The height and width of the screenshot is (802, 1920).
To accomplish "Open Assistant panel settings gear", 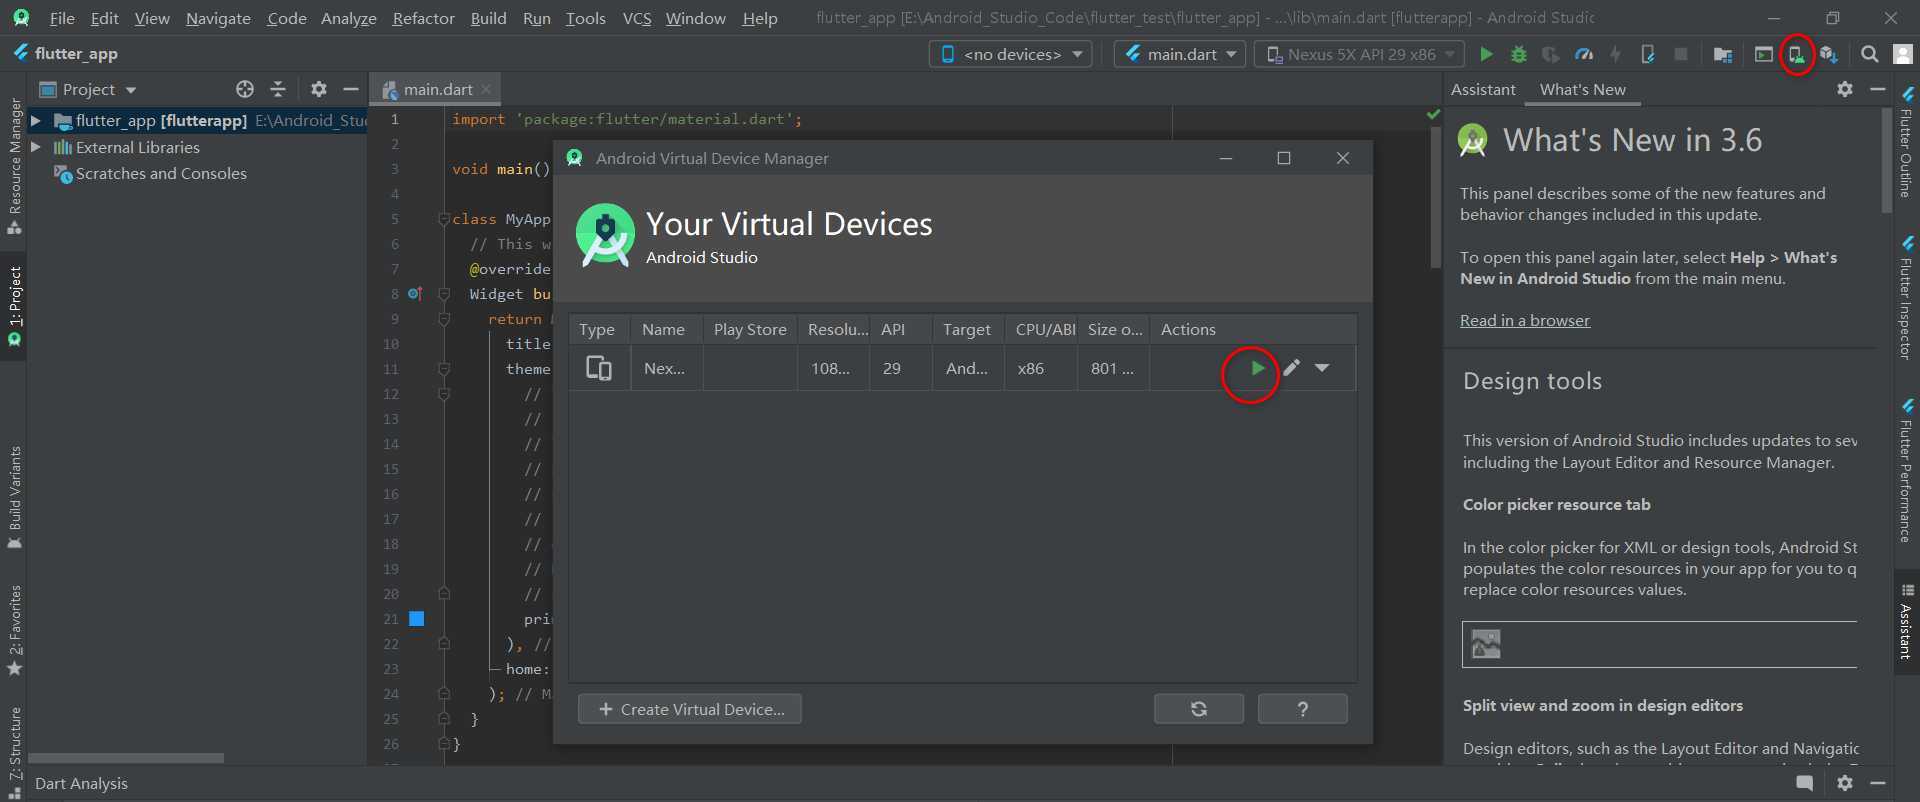I will click(1845, 89).
